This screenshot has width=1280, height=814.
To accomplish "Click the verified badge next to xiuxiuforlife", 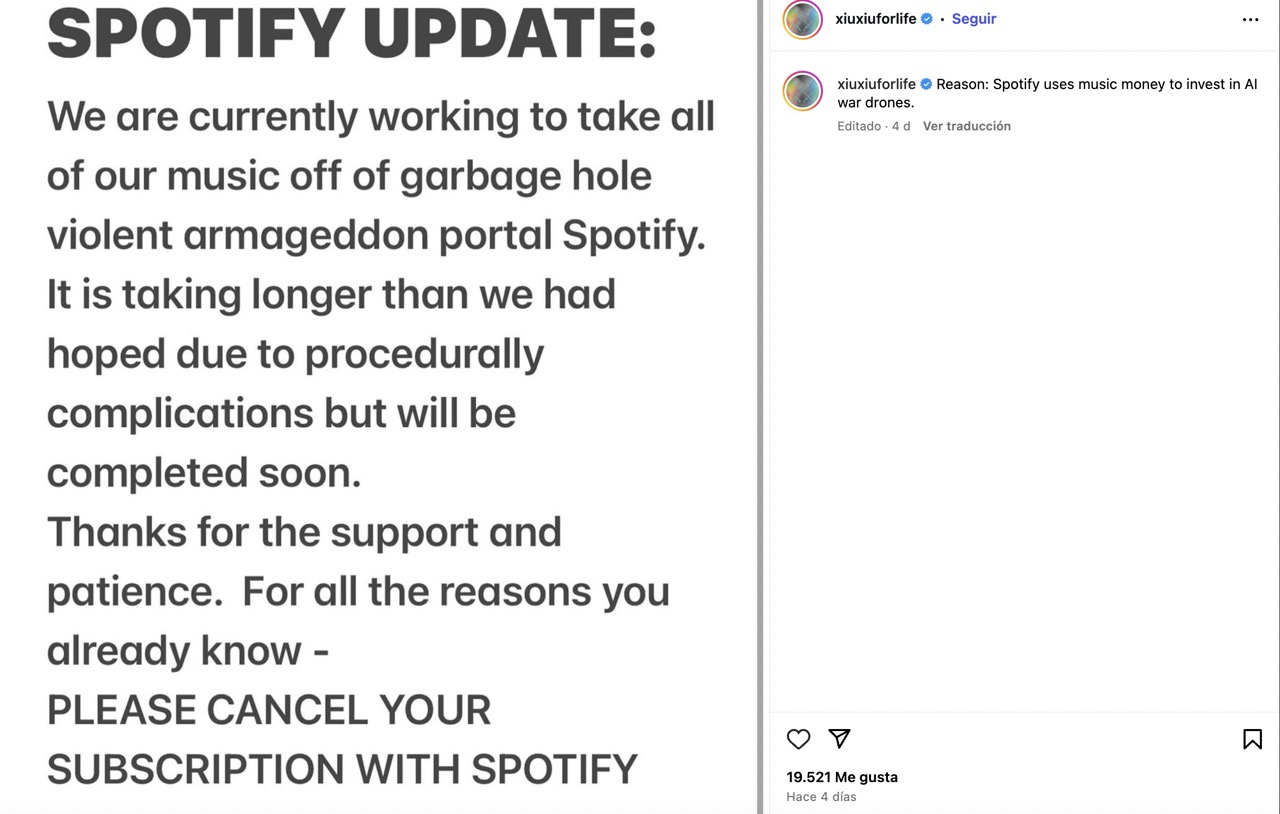I will coord(925,18).
